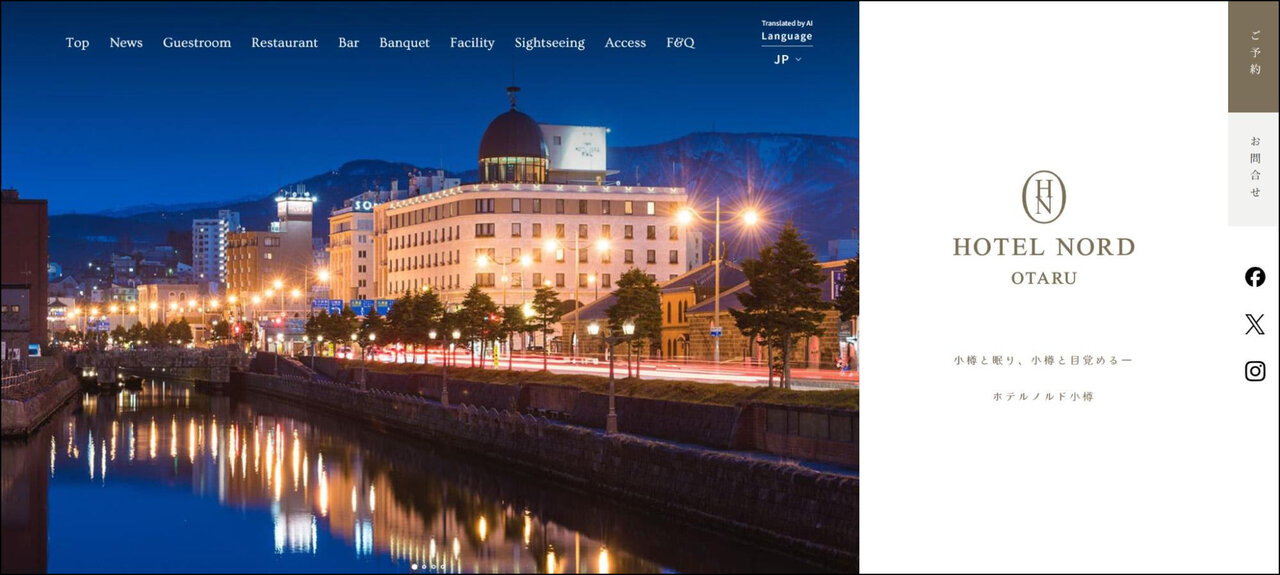The width and height of the screenshot is (1280, 575).
Task: Open the News page
Action: (126, 43)
